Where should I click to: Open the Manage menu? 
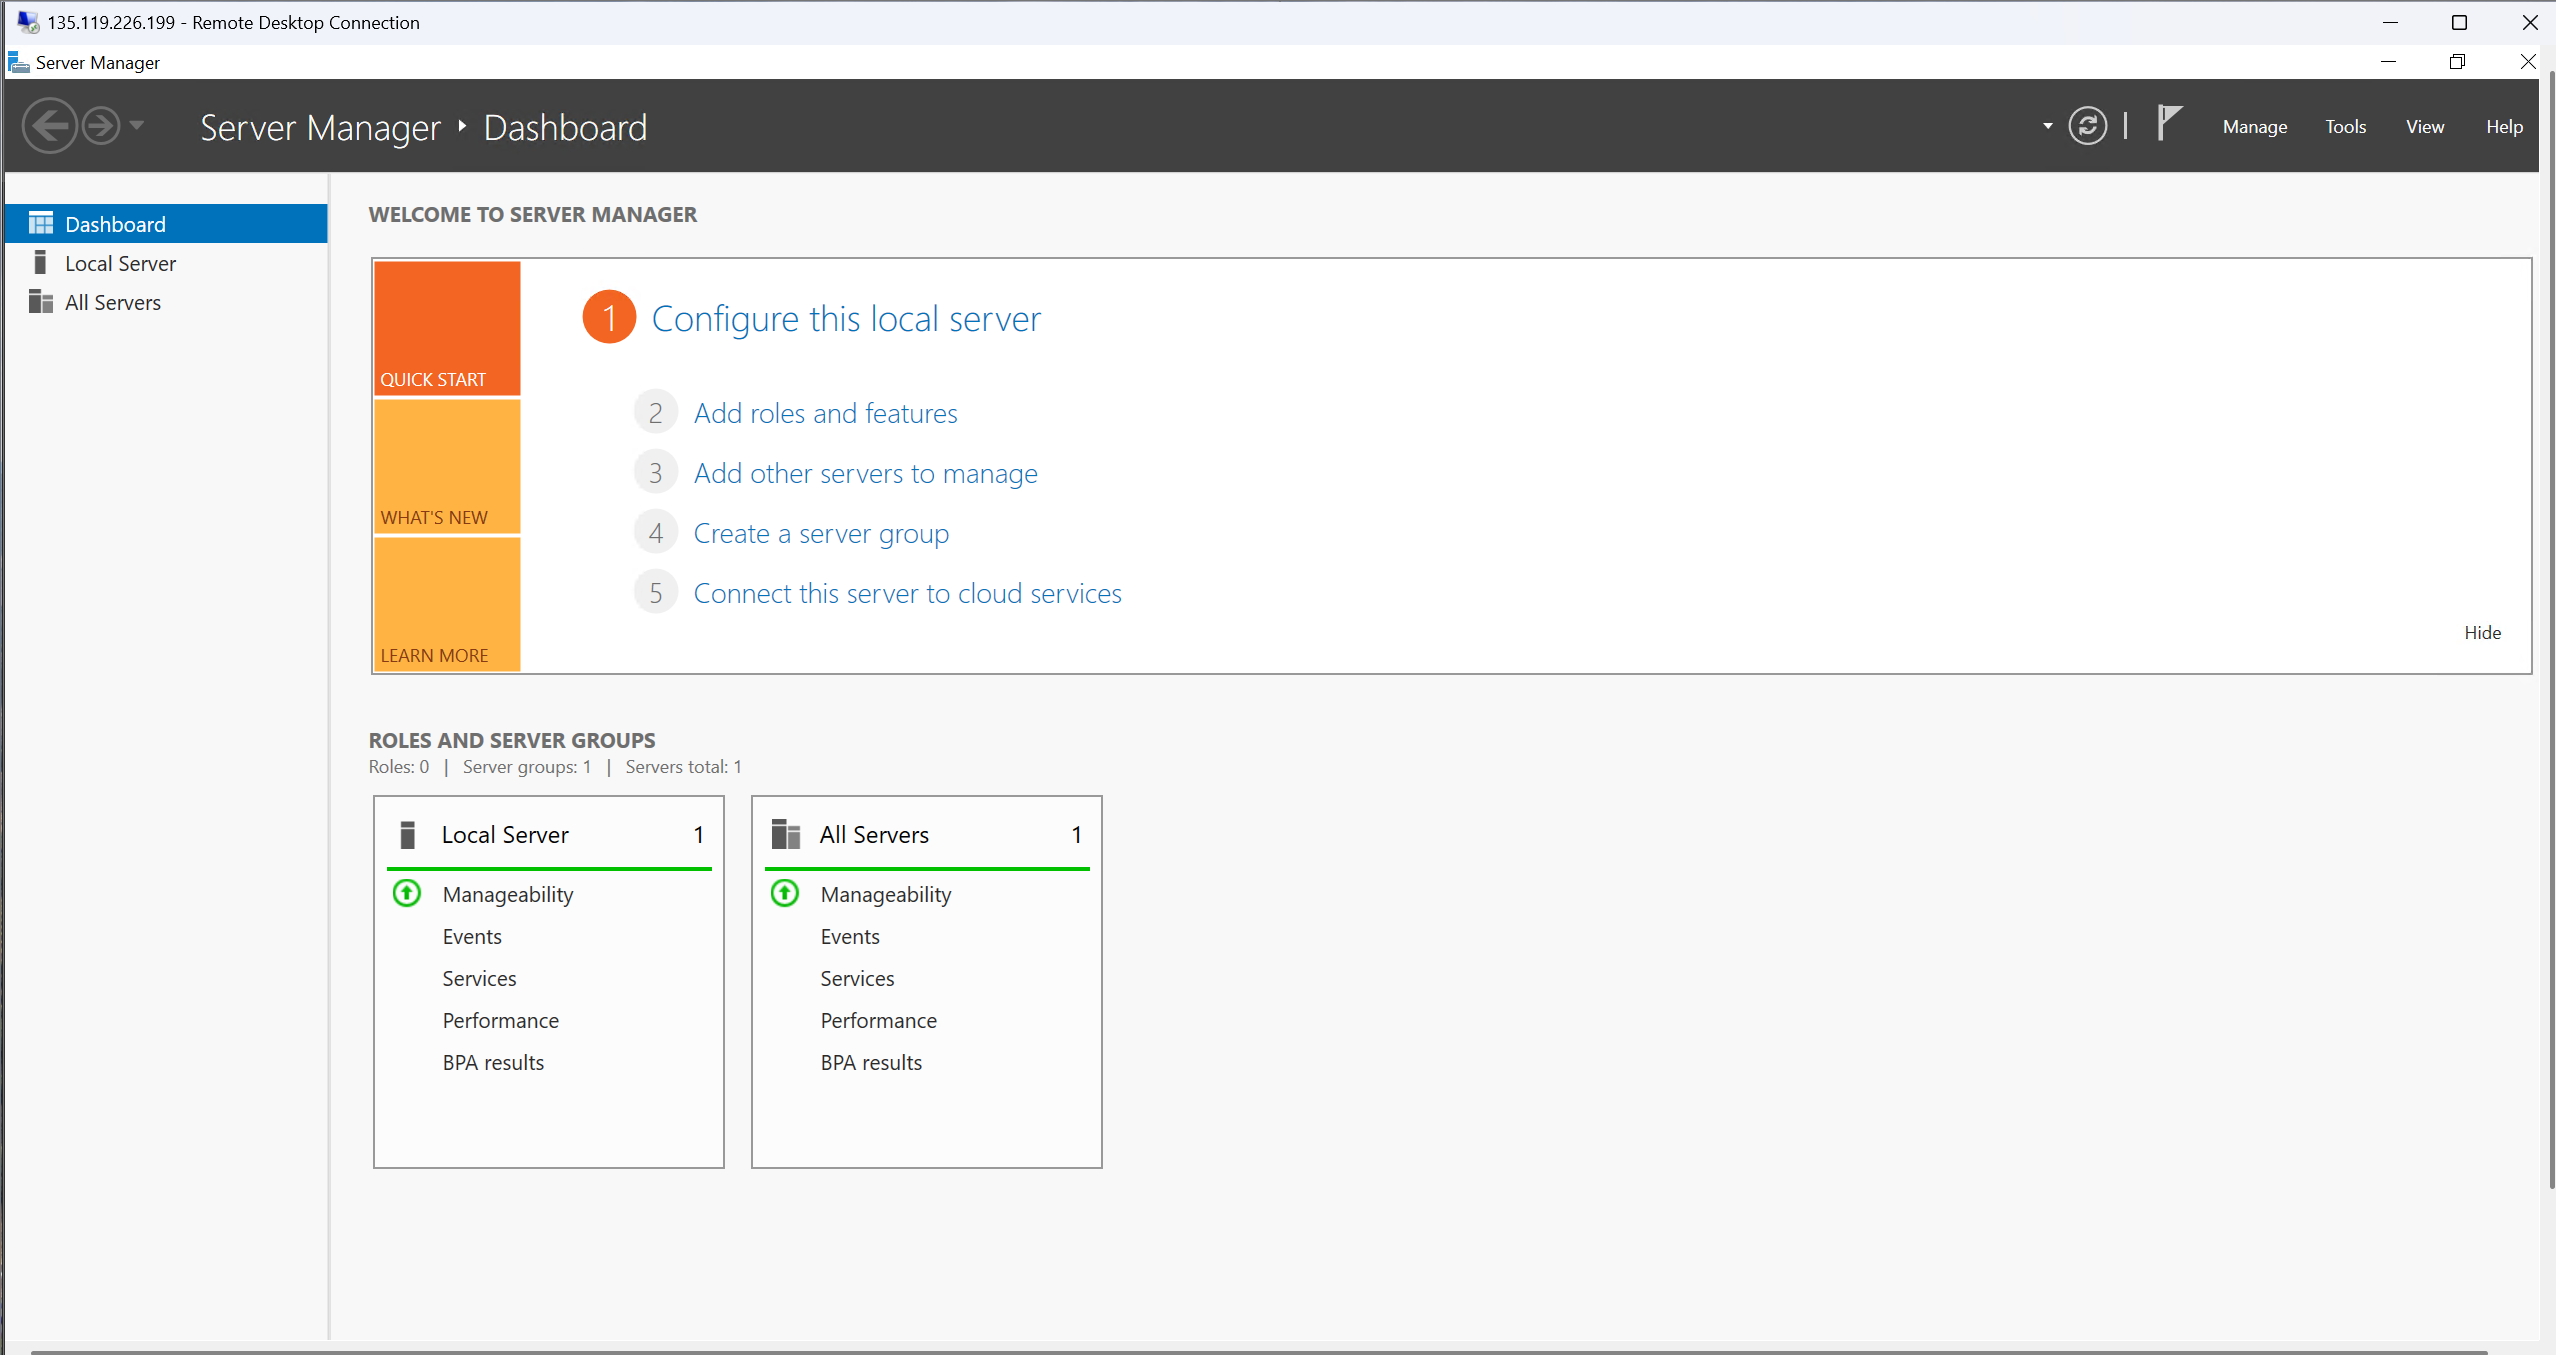(2253, 126)
